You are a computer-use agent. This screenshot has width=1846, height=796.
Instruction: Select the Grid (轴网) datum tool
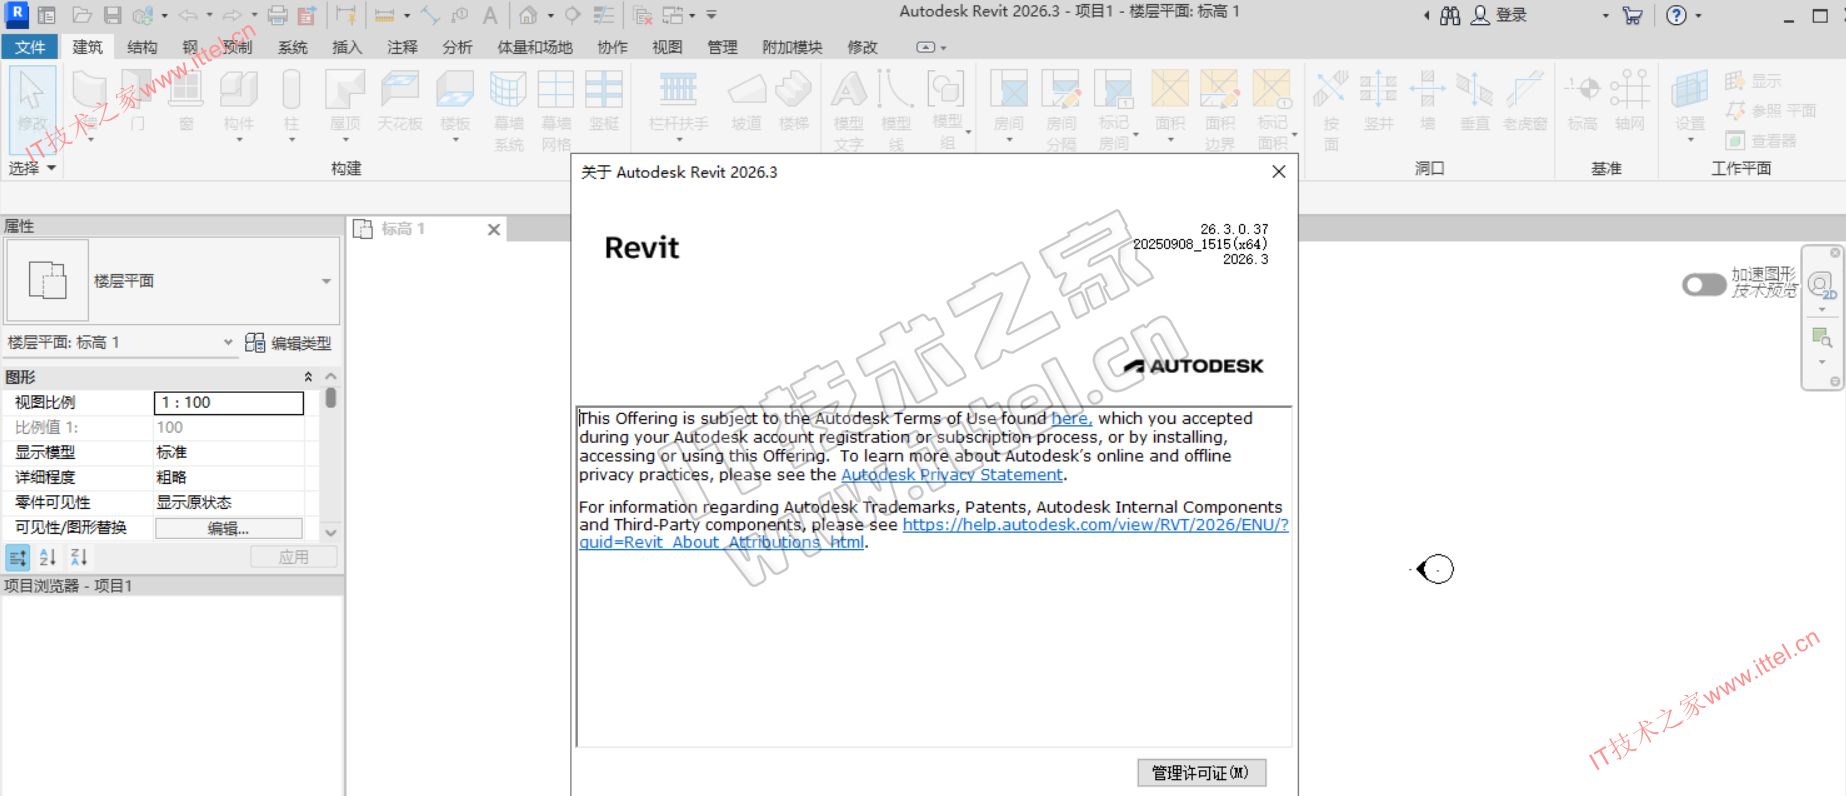point(1630,102)
